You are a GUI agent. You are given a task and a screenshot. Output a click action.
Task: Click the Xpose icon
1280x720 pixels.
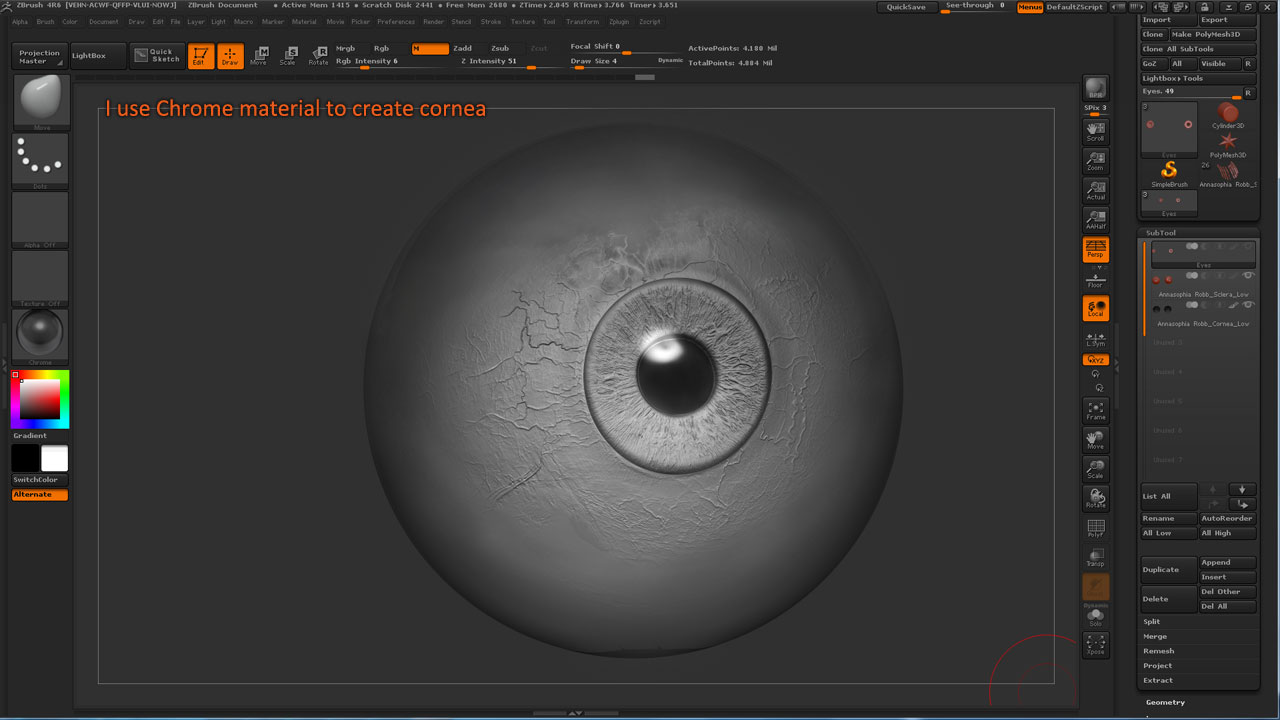[x=1096, y=645]
